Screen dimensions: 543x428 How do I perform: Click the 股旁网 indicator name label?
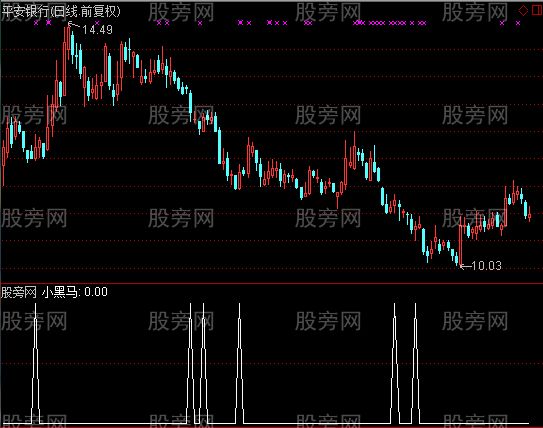point(19,292)
